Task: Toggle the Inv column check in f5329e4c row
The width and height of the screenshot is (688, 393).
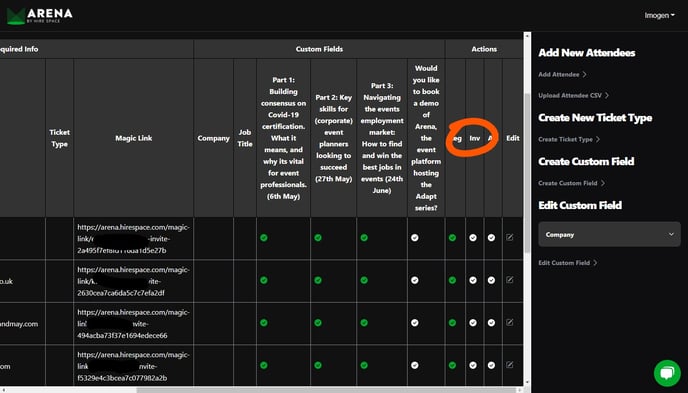Action: pyautogui.click(x=473, y=365)
